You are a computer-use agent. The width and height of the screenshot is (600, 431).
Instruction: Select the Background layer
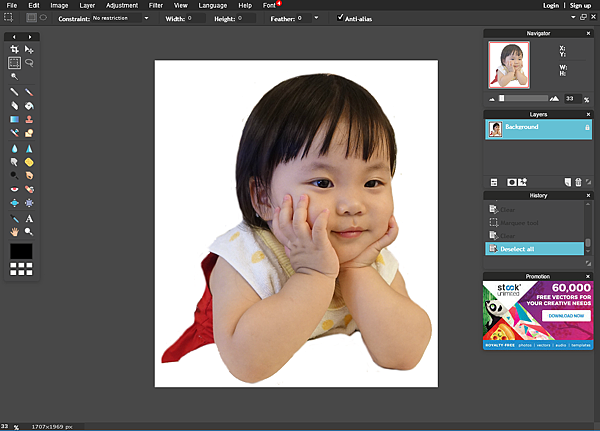[x=538, y=129]
